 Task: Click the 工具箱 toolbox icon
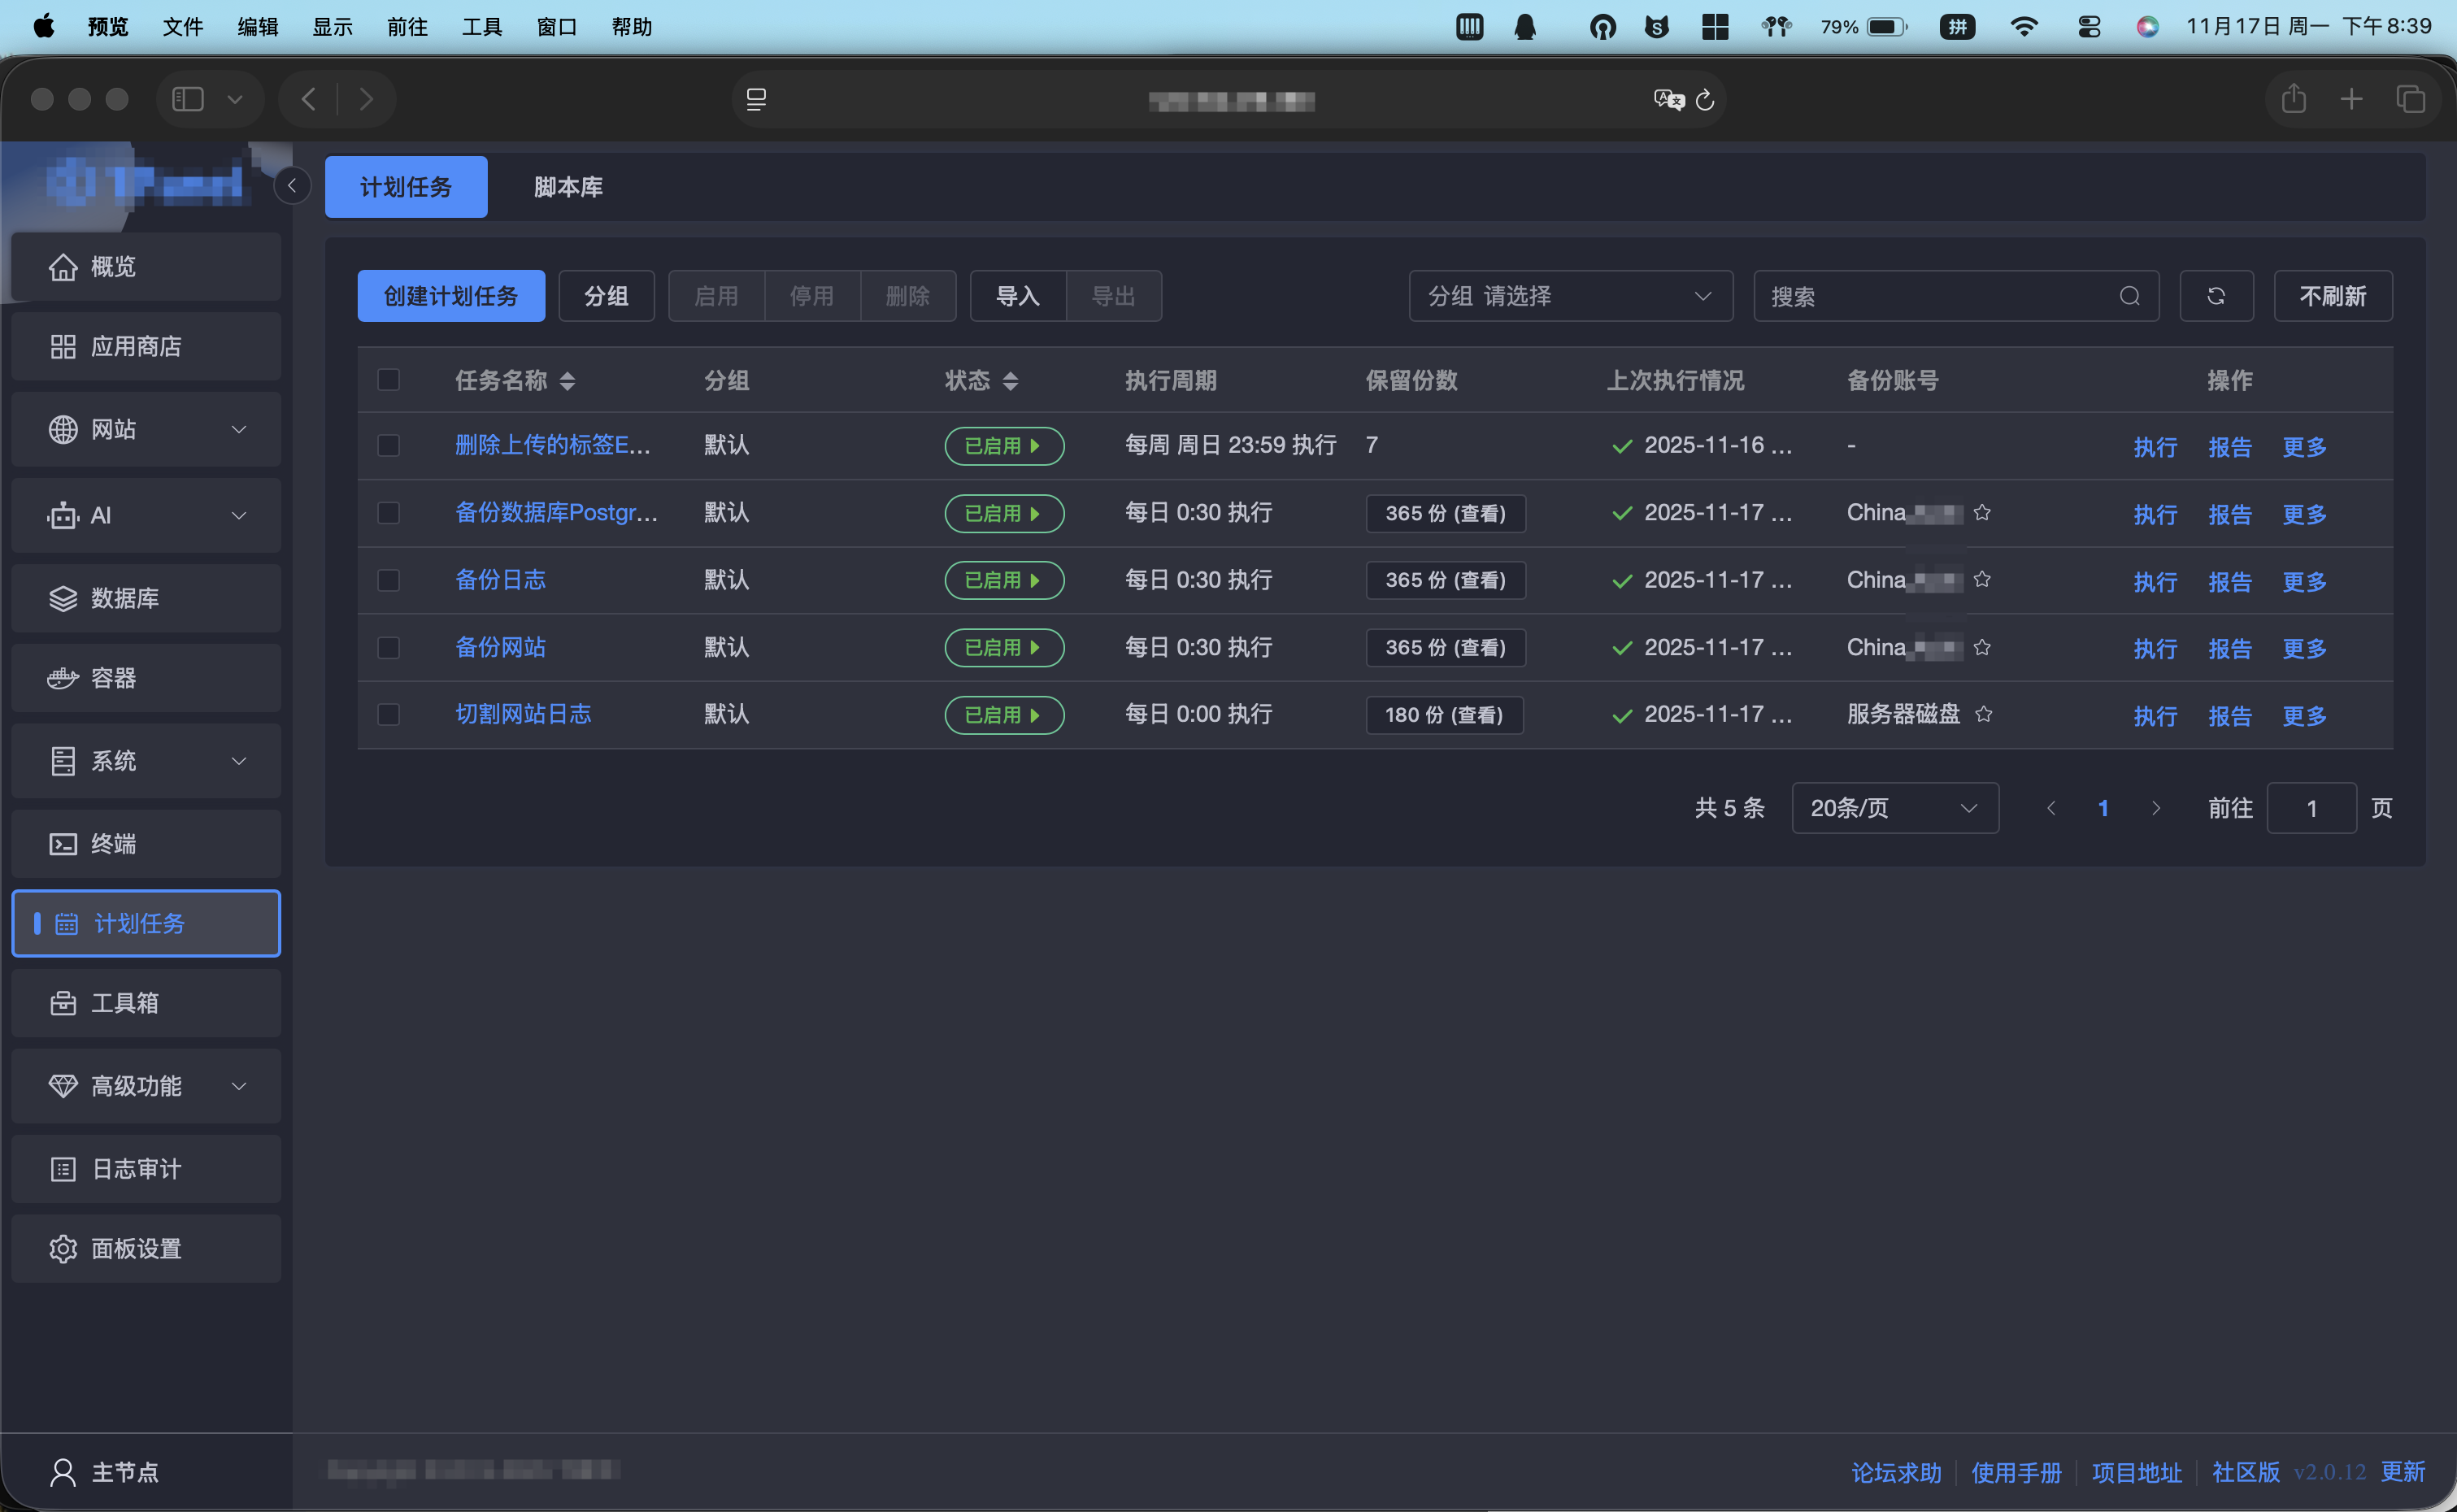[x=63, y=1003]
